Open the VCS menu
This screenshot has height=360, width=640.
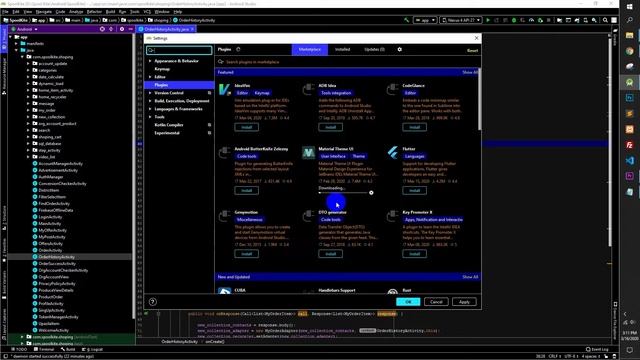[x=147, y=12]
